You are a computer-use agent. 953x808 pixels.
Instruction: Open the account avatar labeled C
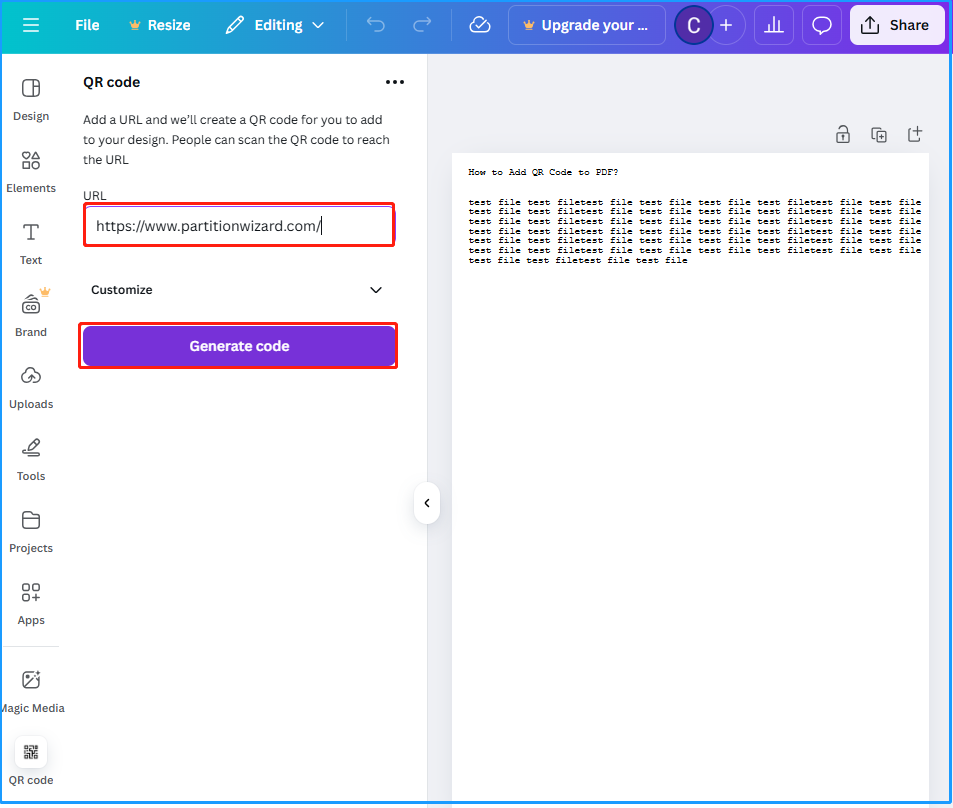click(693, 25)
